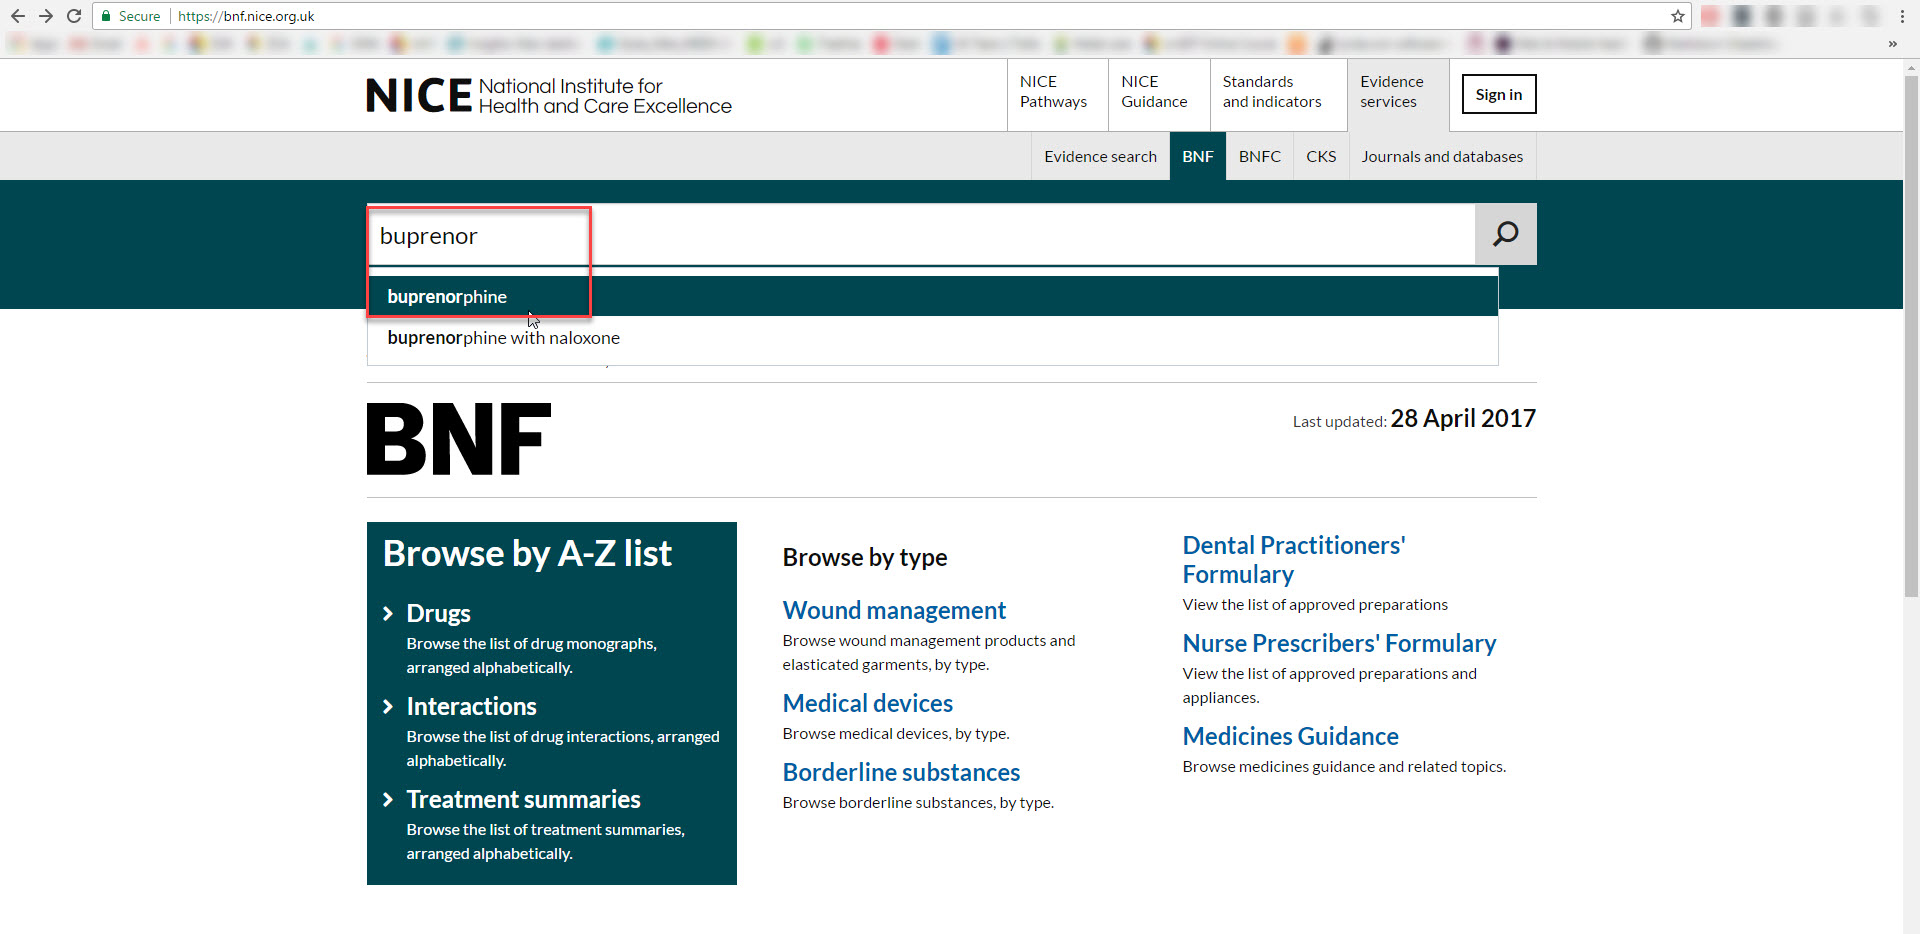Open Treatment summaries in the A-Z panel
This screenshot has width=1920, height=934.
(523, 799)
